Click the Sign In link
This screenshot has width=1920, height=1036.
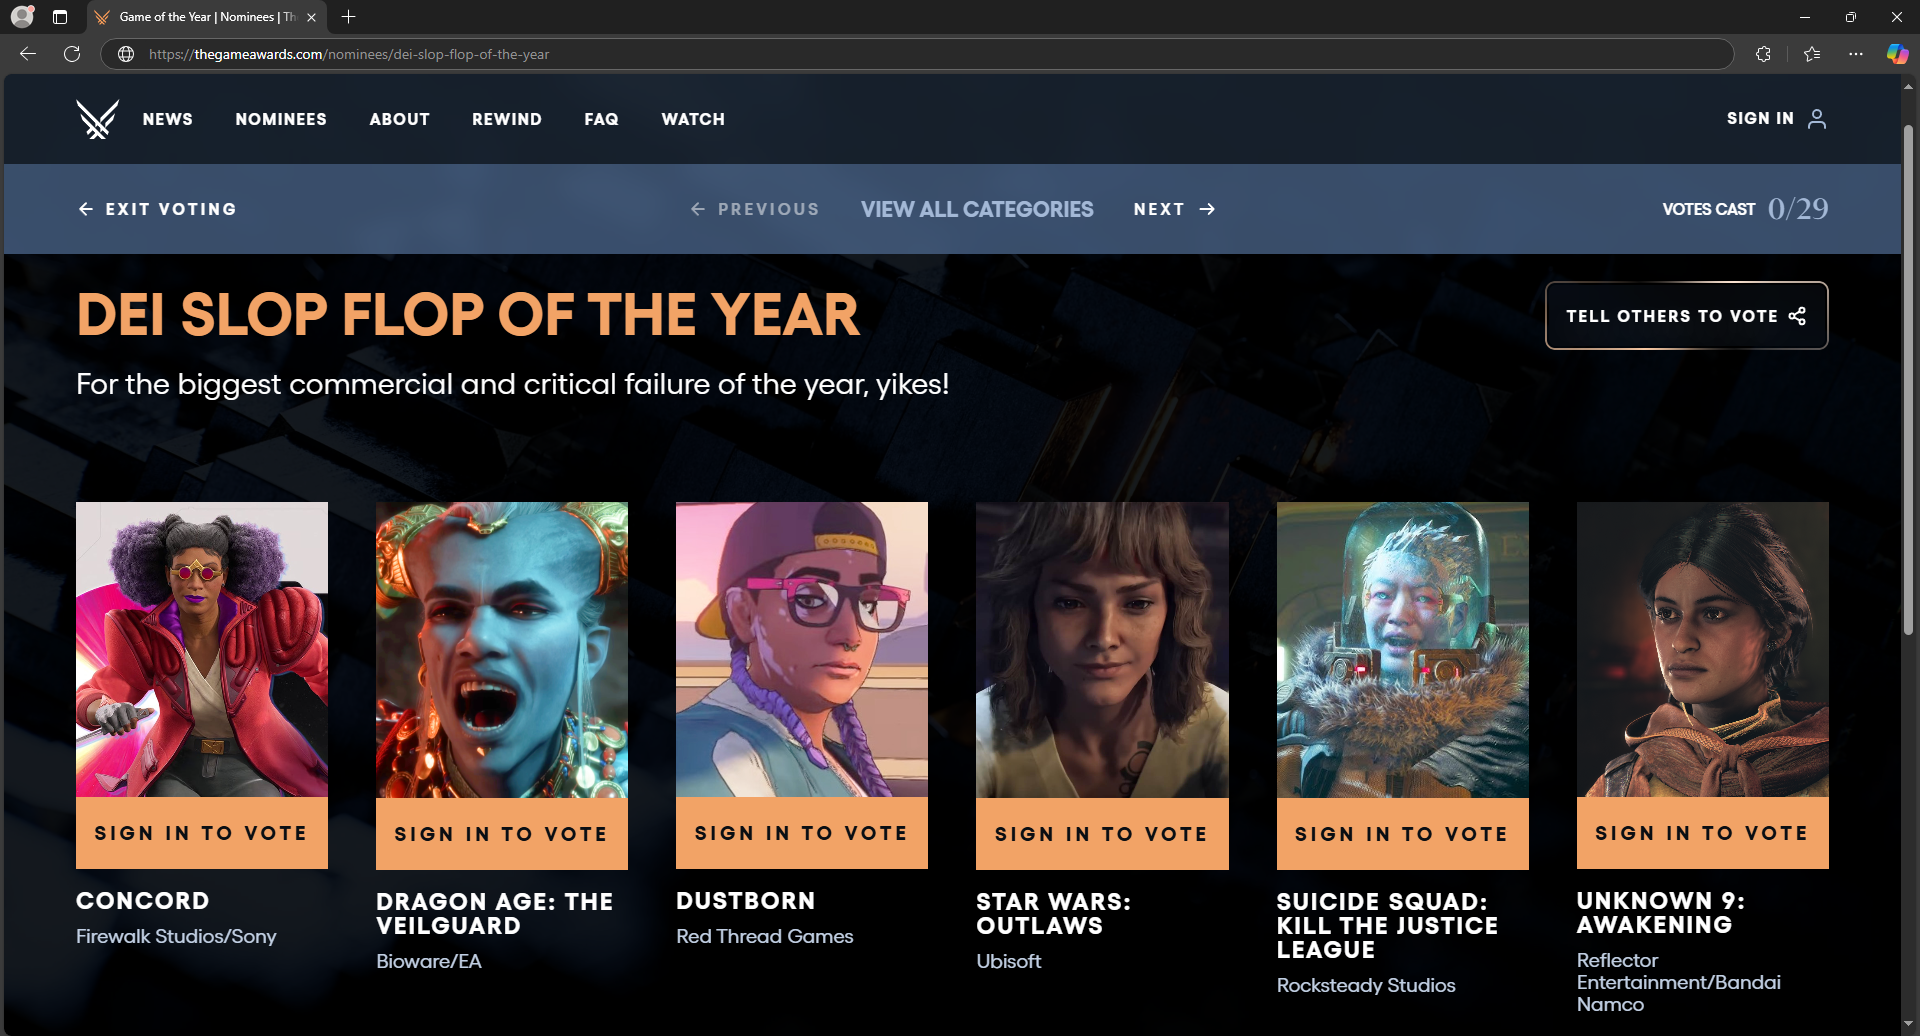tap(1761, 118)
